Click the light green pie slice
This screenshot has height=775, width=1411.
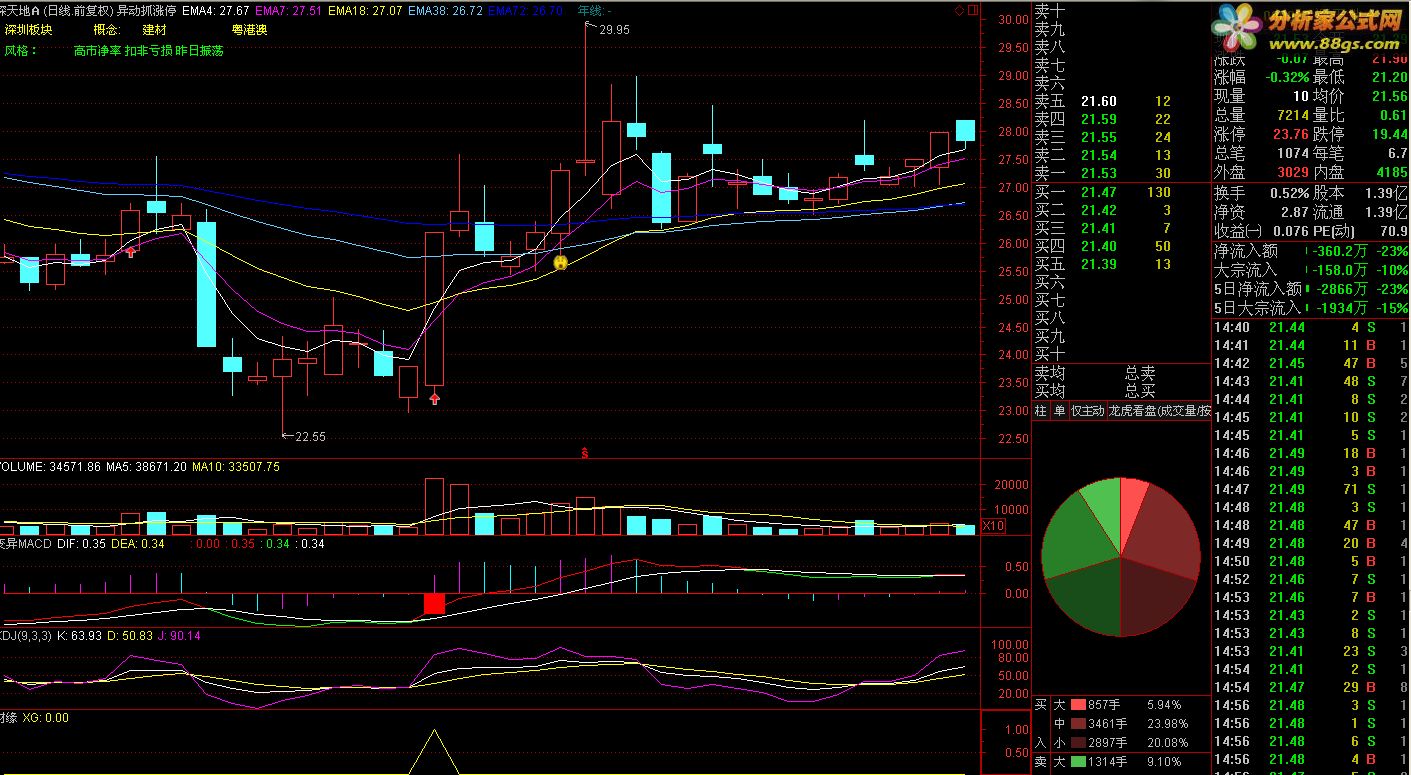tap(1103, 510)
